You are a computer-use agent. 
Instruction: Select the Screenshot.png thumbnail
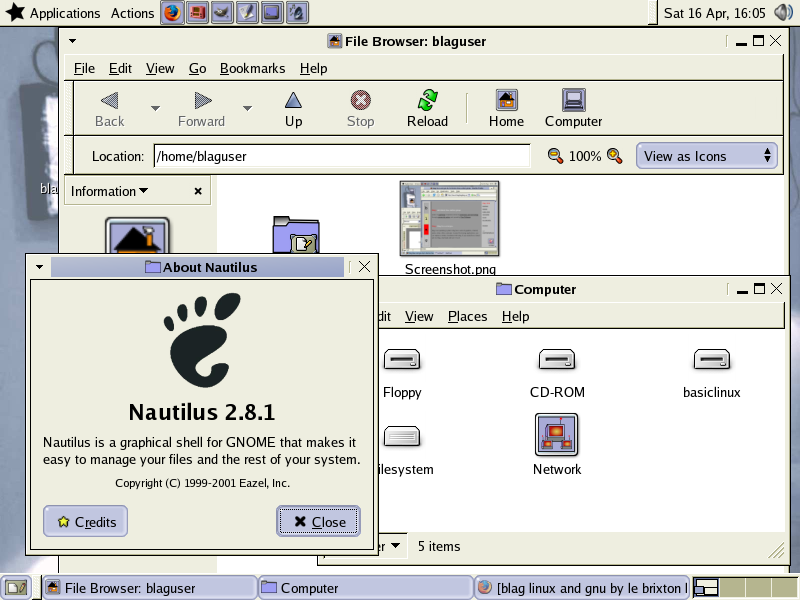[449, 218]
